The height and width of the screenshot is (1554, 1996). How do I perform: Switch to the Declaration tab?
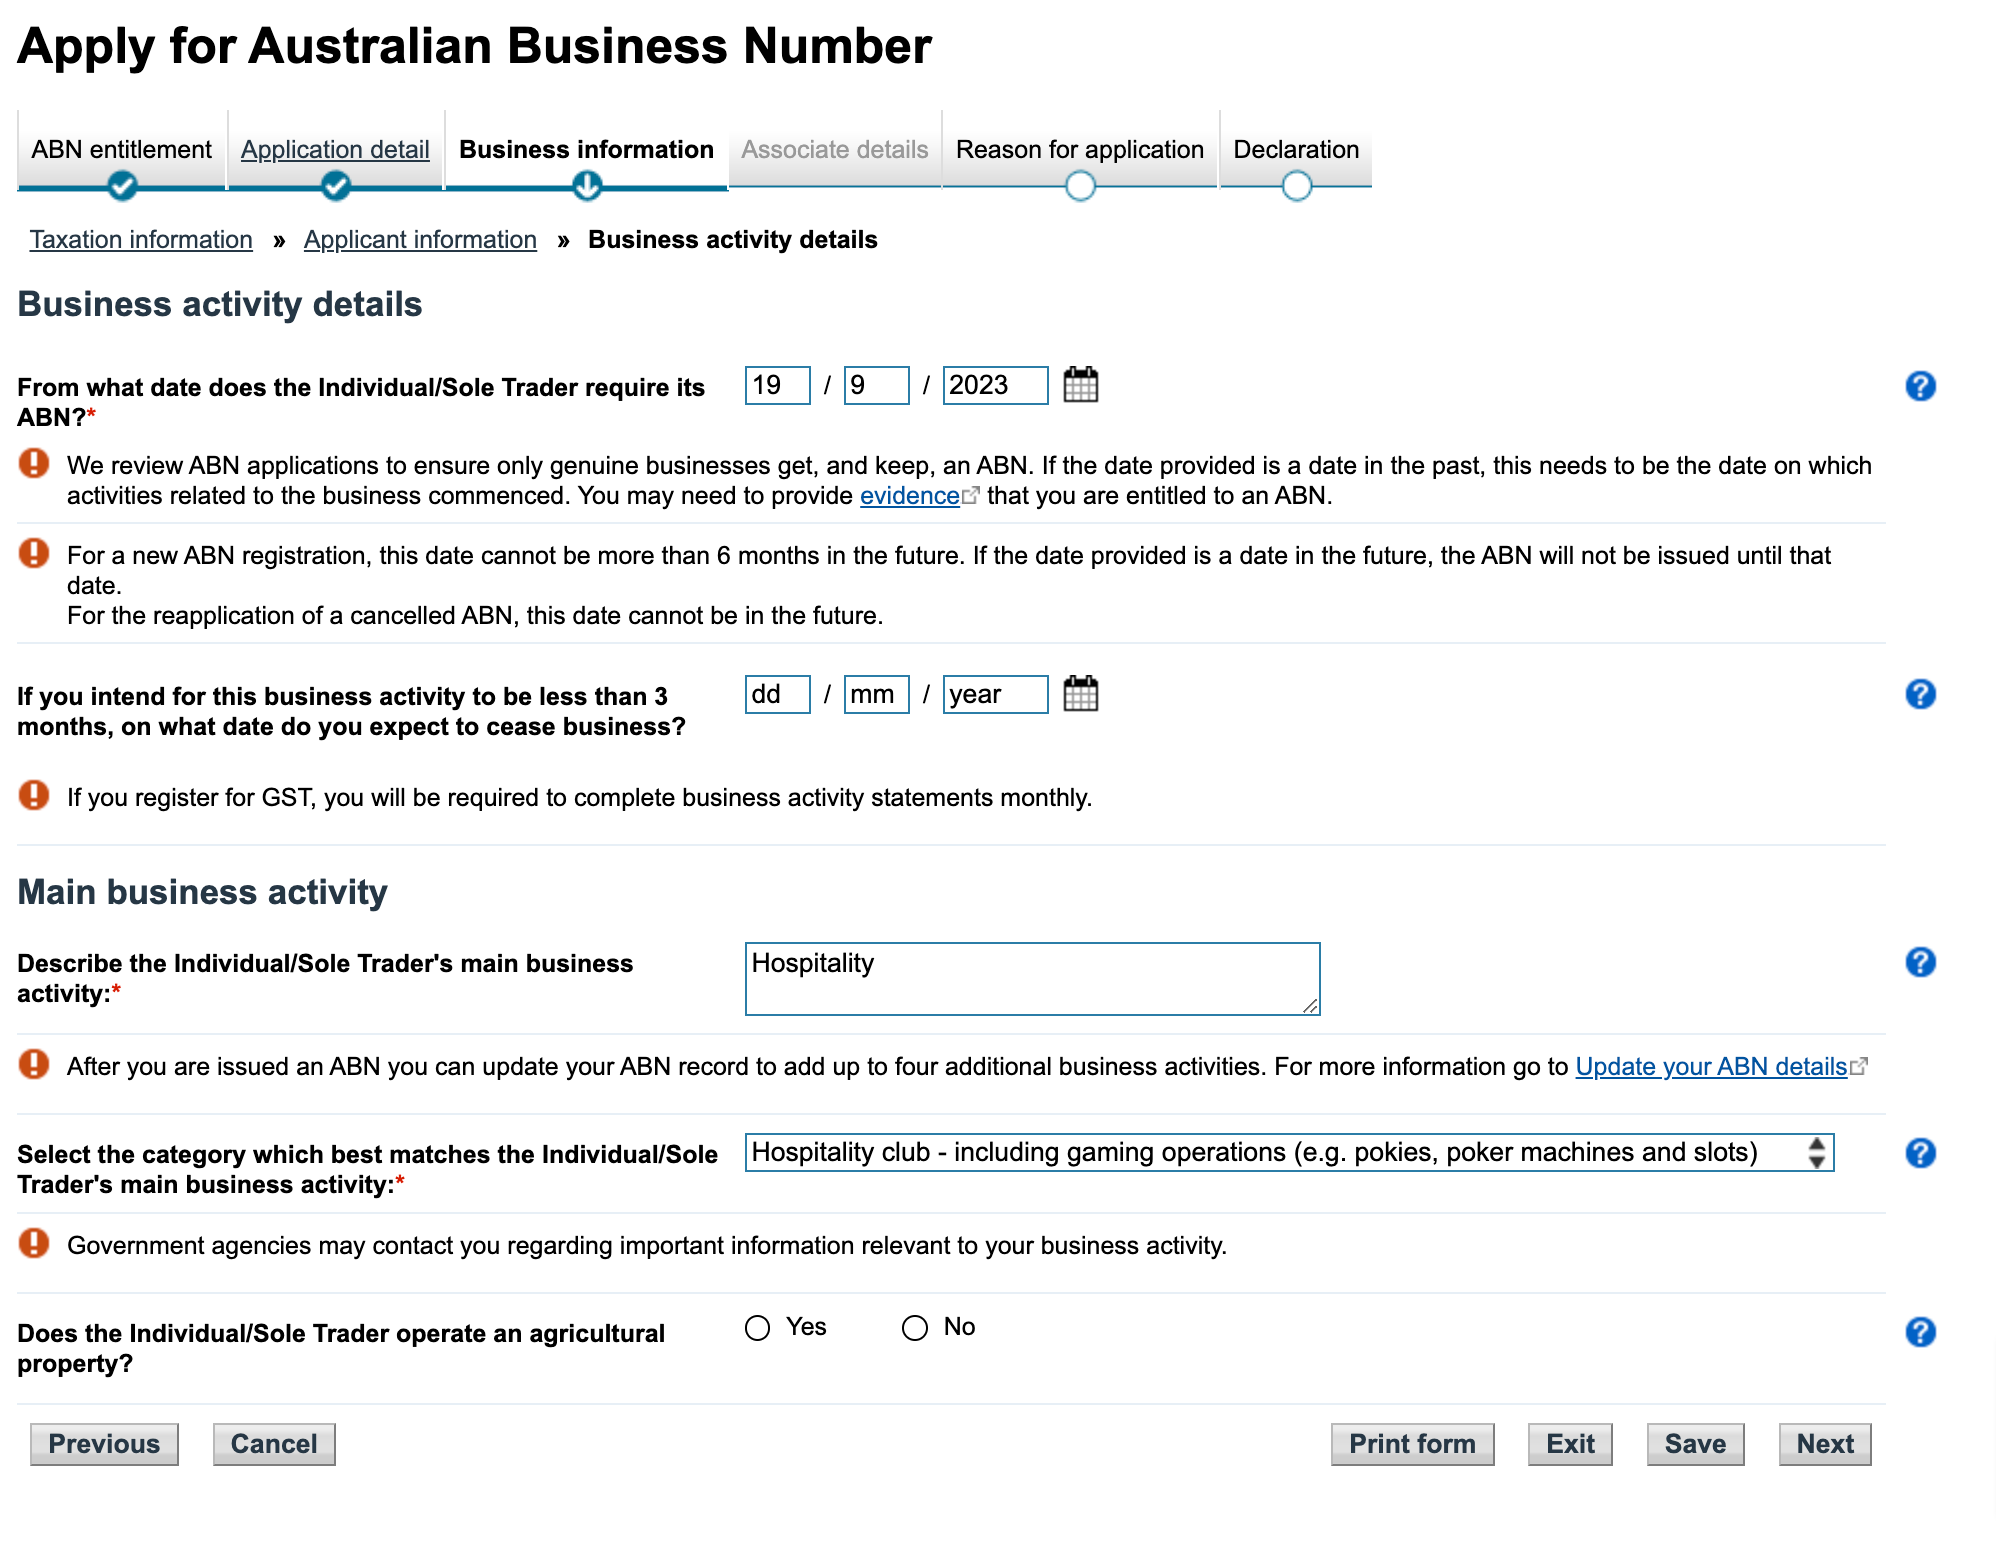click(x=1296, y=149)
